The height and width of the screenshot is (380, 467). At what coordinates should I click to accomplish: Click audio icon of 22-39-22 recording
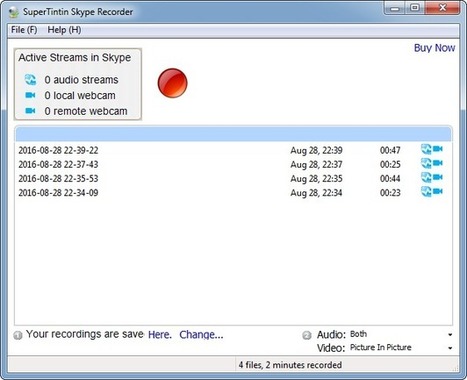pos(426,149)
